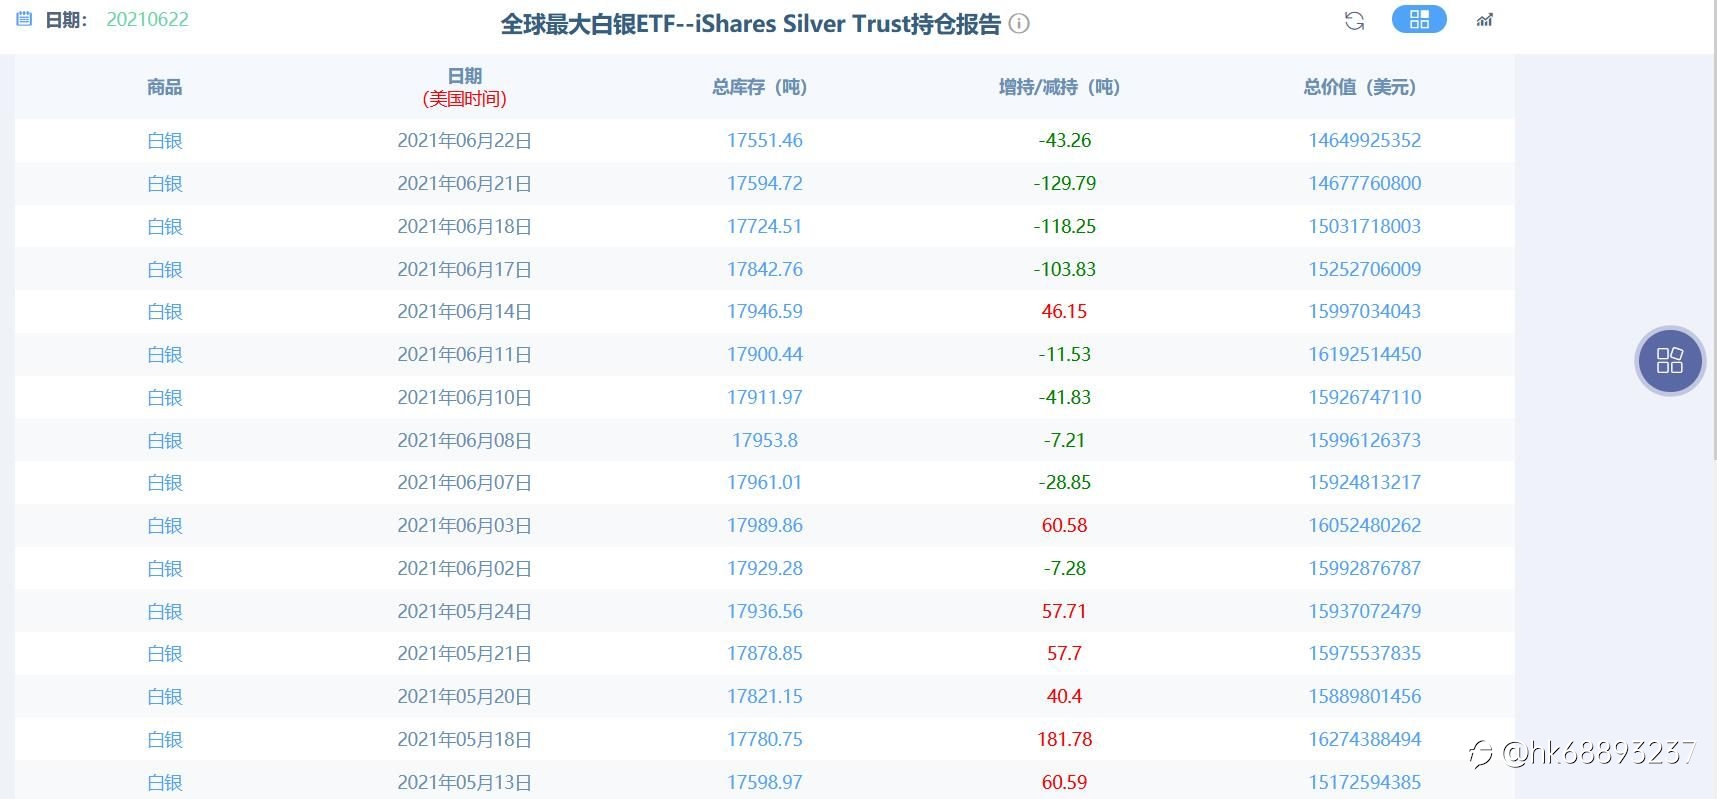This screenshot has height=799, width=1717.
Task: Switch to table grid view
Action: pyautogui.click(x=1419, y=19)
